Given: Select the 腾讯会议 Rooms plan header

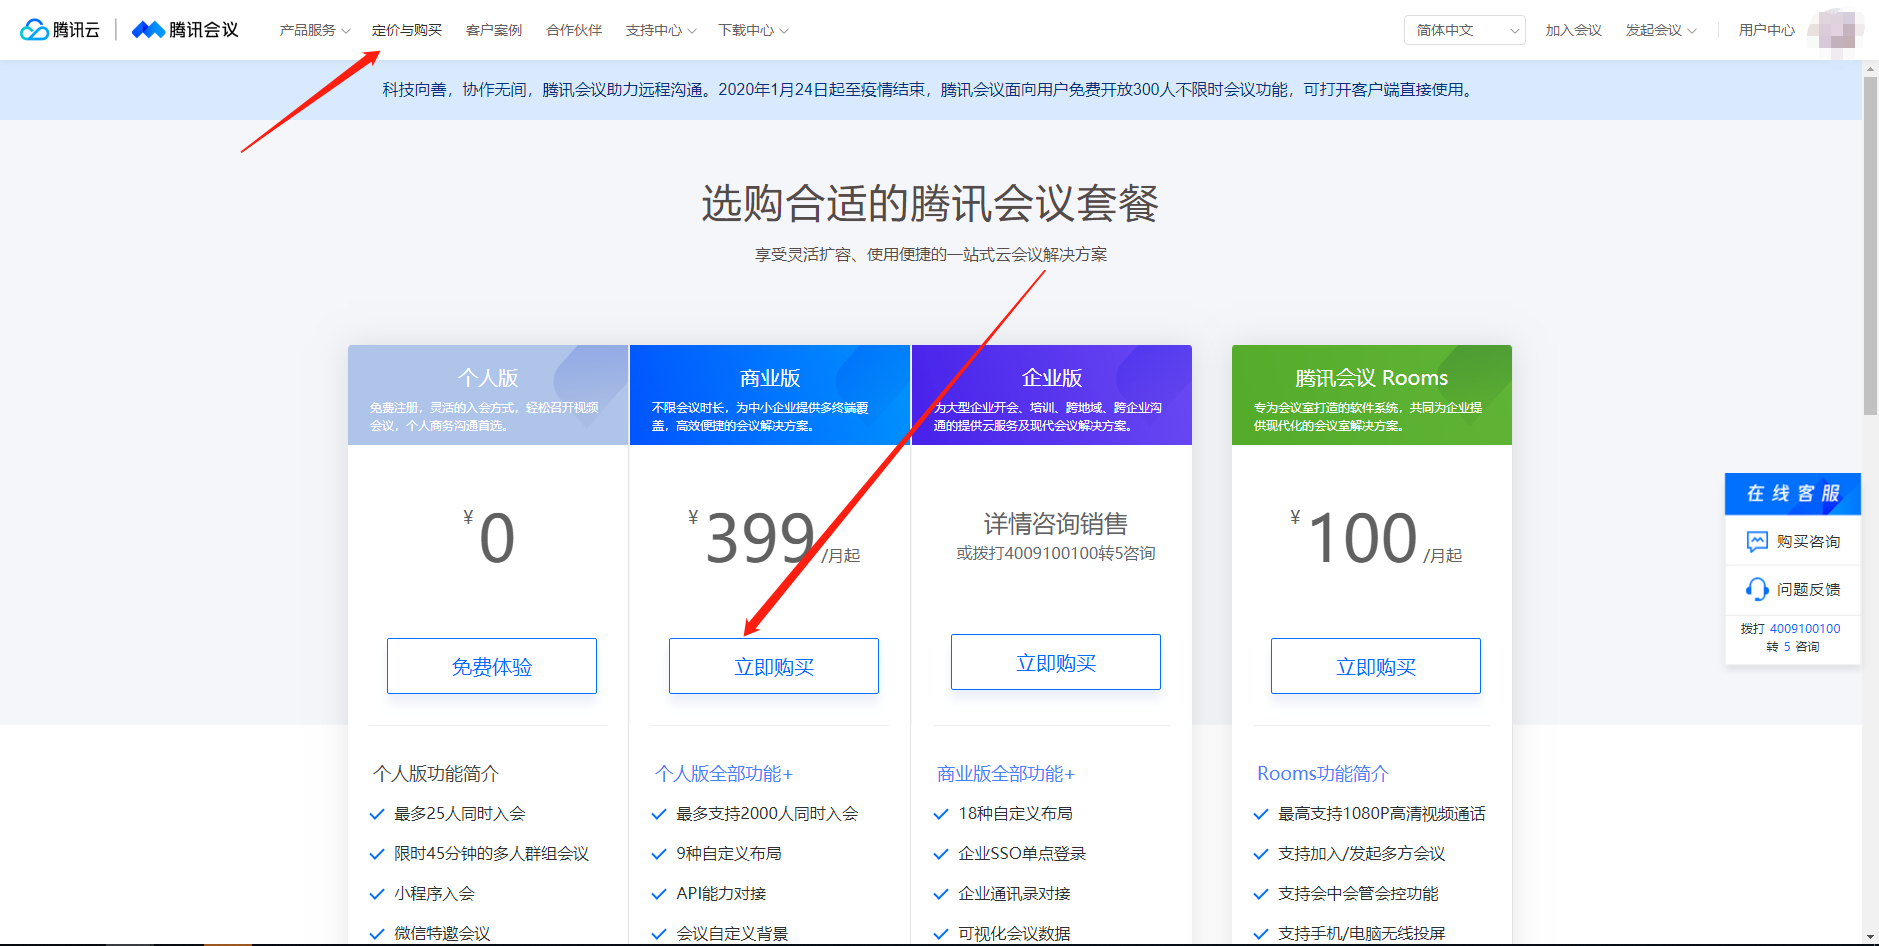Looking at the screenshot, I should coord(1372,395).
